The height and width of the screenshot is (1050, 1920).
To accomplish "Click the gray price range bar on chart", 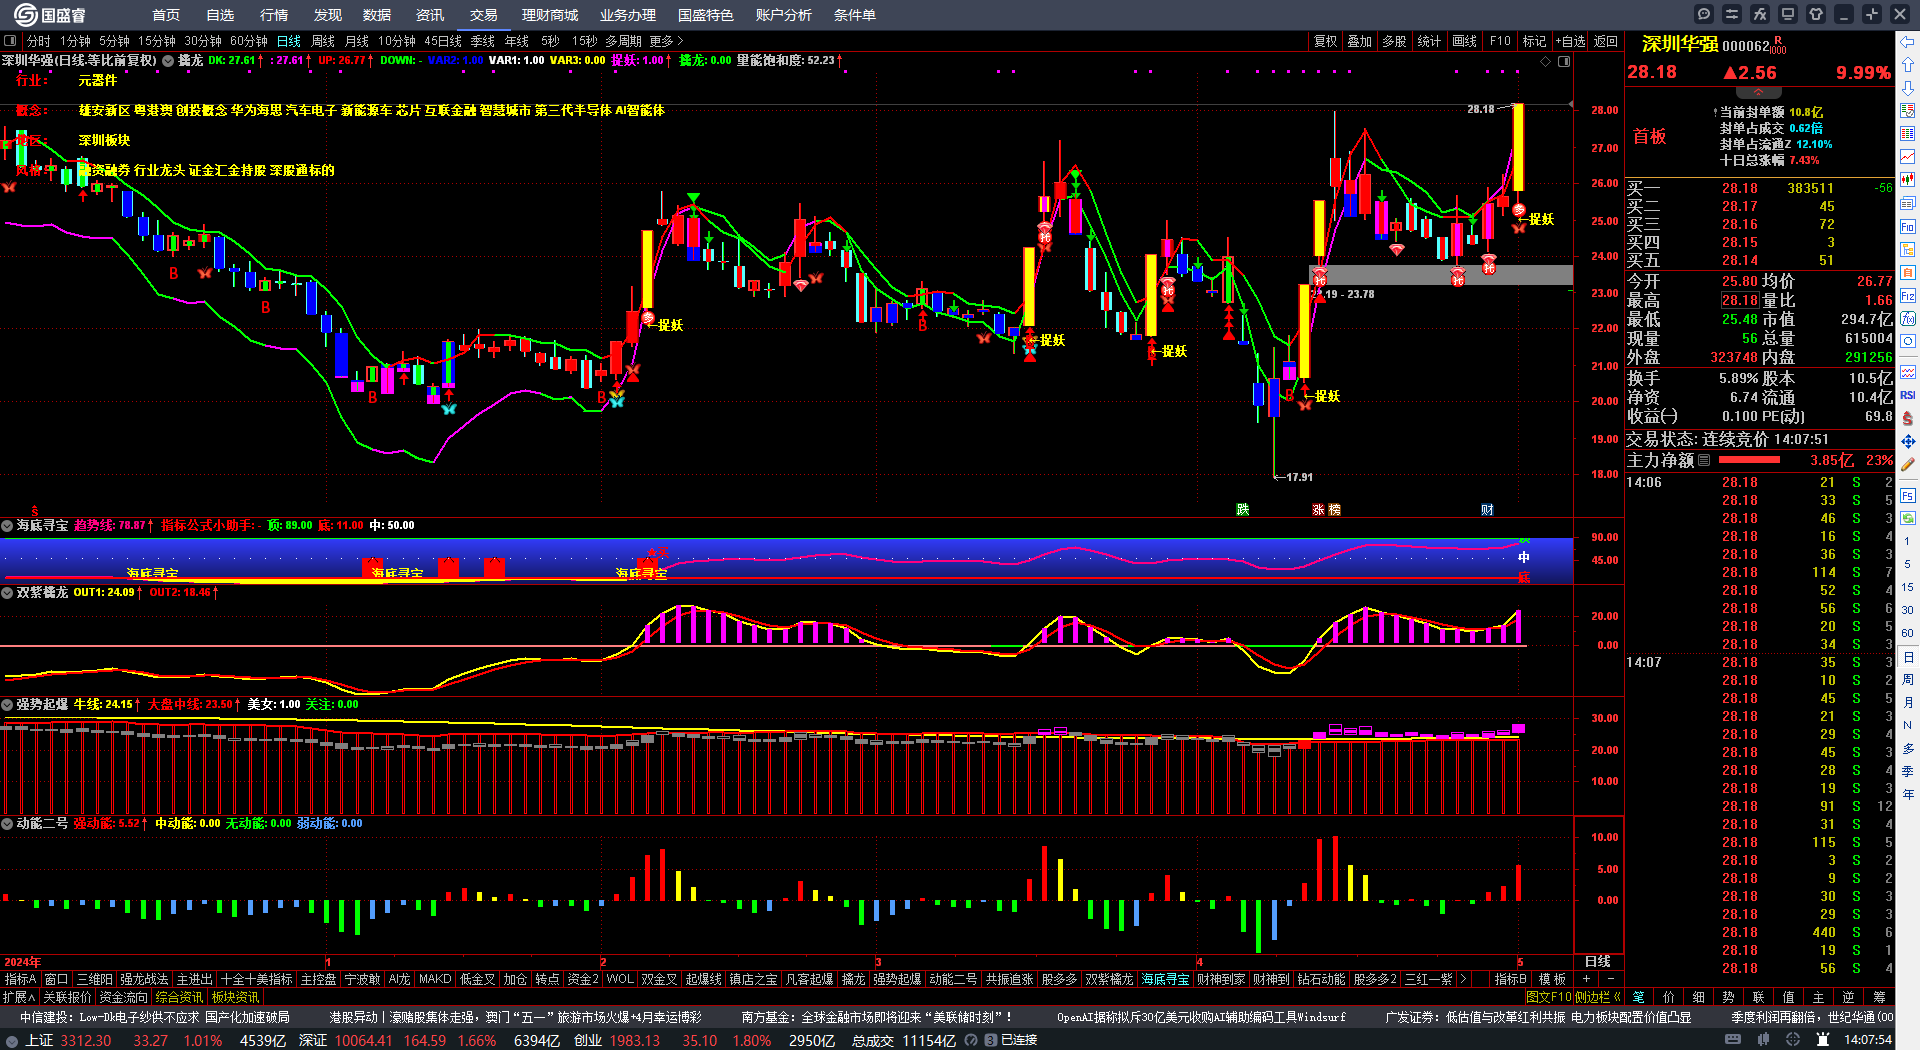I will click(1441, 274).
